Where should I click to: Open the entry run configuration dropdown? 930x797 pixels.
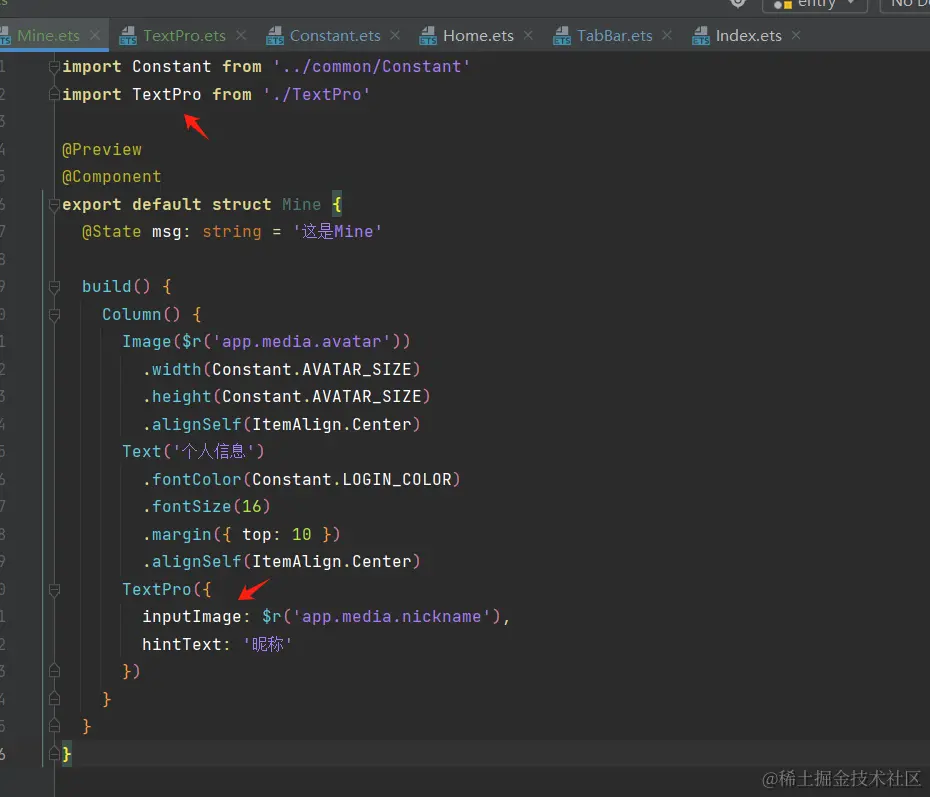pos(815,5)
